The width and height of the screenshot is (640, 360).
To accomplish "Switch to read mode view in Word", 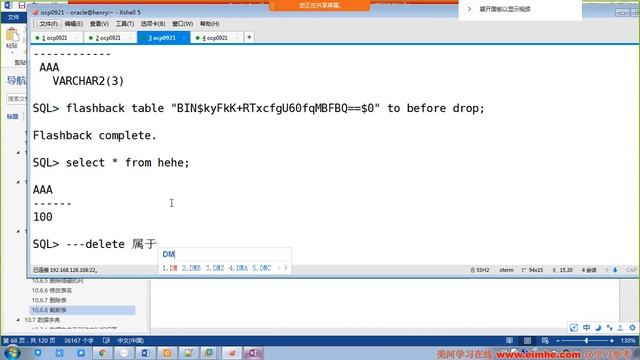I will pos(509,340).
